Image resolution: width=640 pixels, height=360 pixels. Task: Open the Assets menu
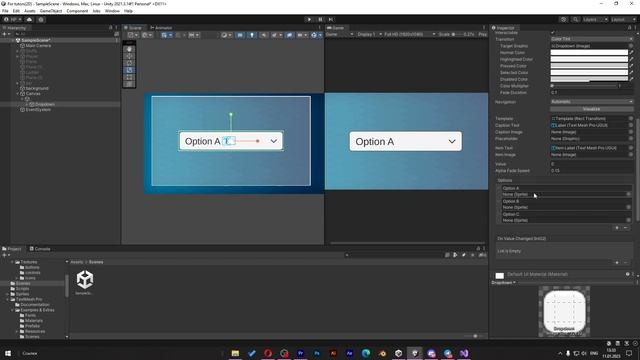30,11
